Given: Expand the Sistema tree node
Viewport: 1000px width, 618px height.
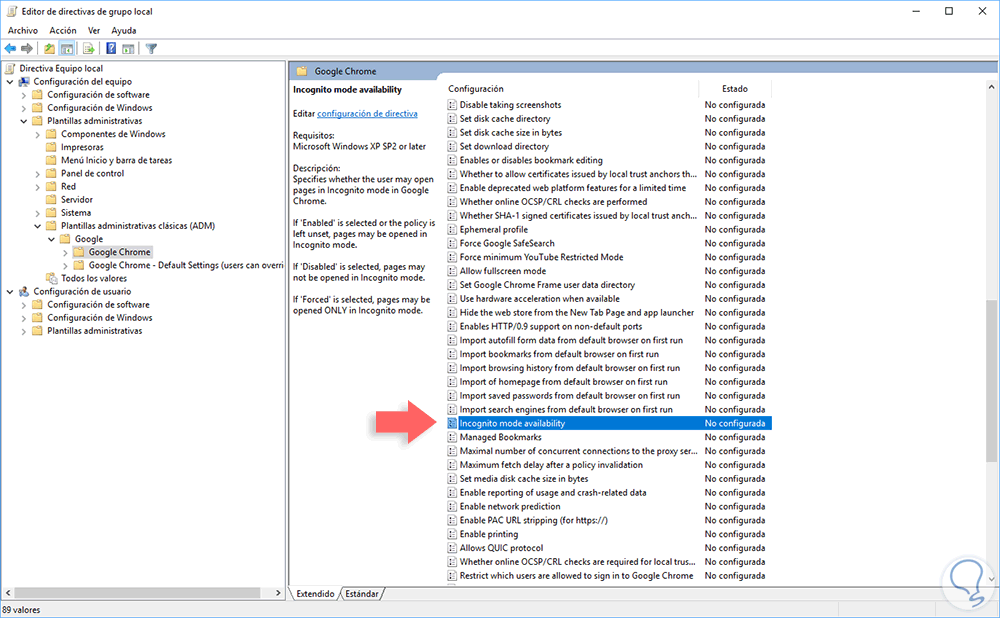Looking at the screenshot, I should pos(38,213).
